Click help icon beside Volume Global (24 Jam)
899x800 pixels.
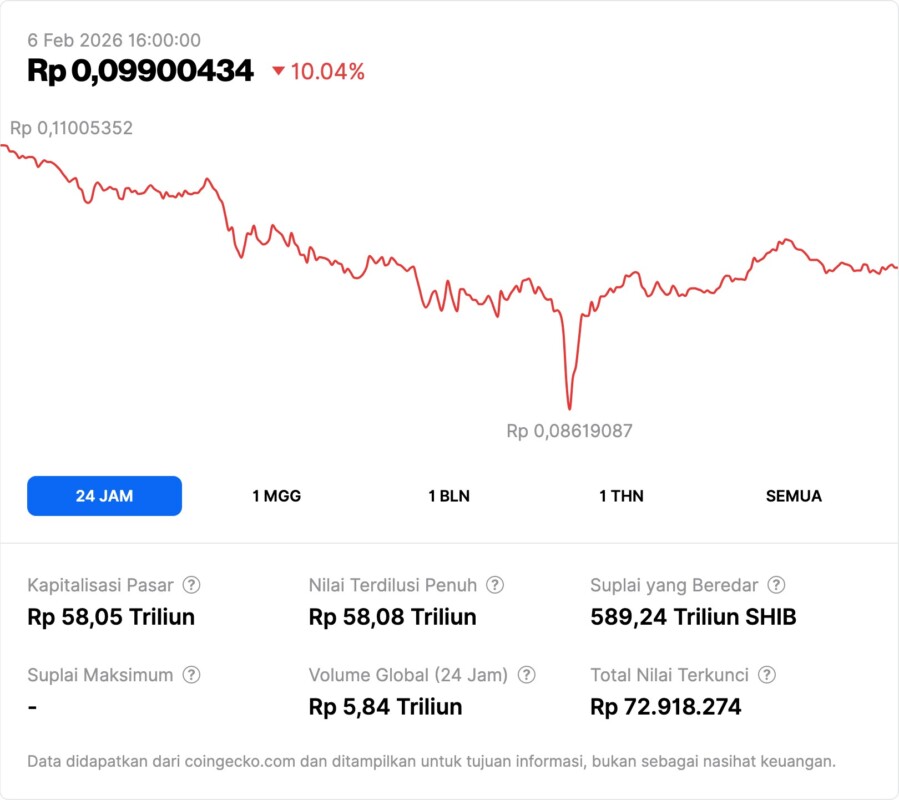pos(526,675)
